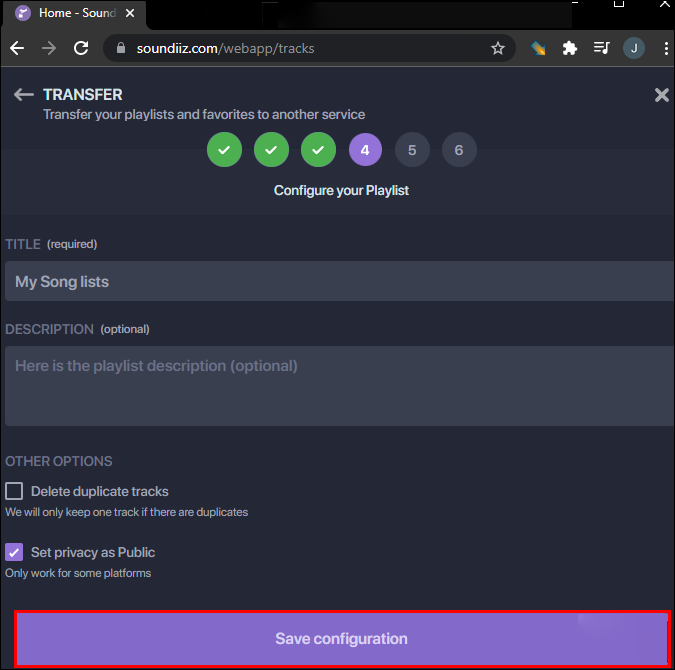
Task: Reload the page in the browser
Action: (82, 48)
